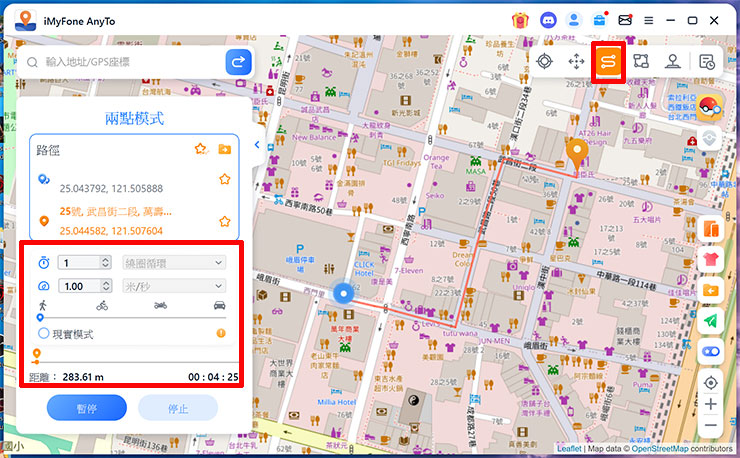Open the hamburger menu in title bar
The width and height of the screenshot is (740, 458).
(649, 21)
